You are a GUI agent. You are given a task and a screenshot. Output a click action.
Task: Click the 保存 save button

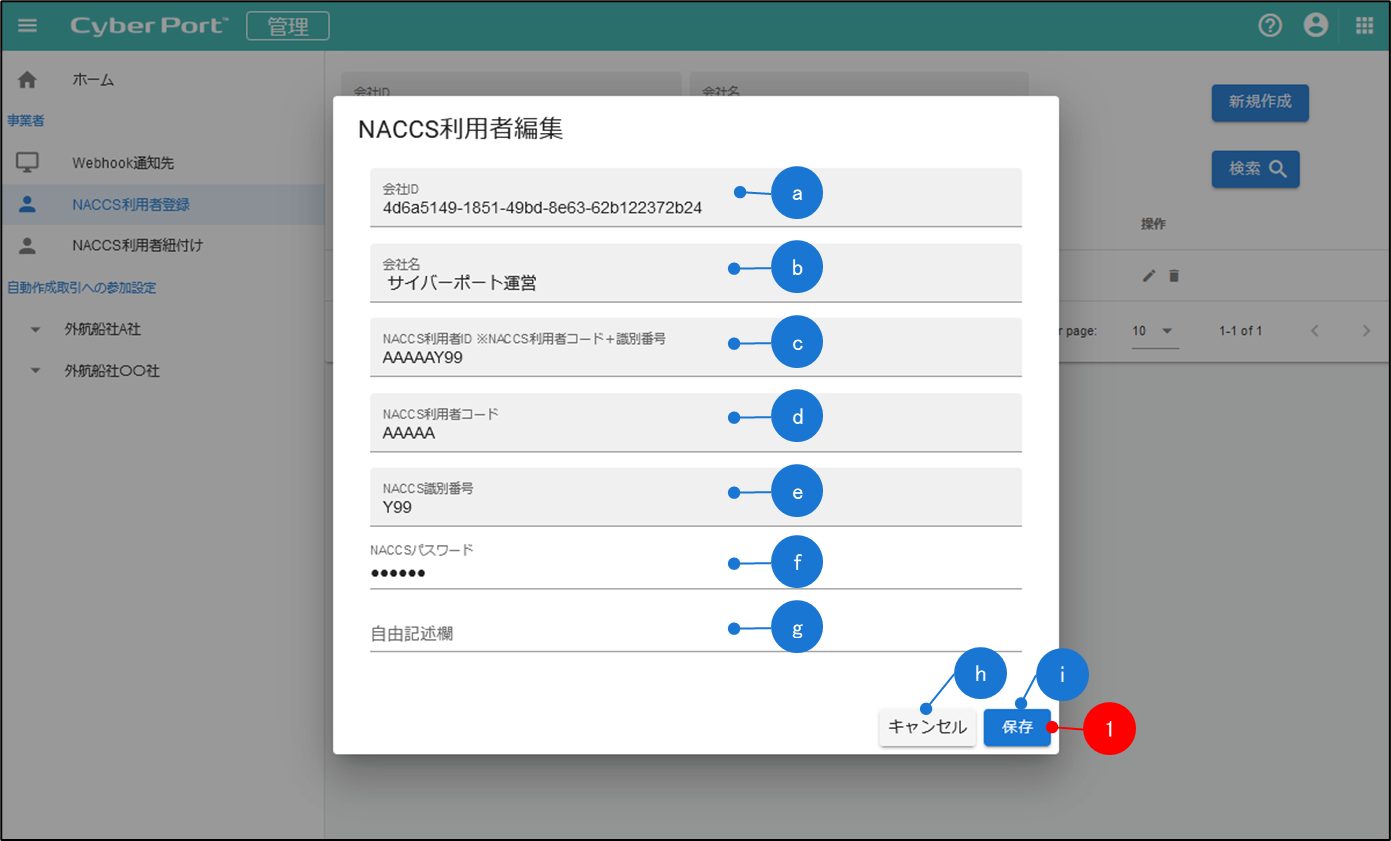pyautogui.click(x=1016, y=727)
